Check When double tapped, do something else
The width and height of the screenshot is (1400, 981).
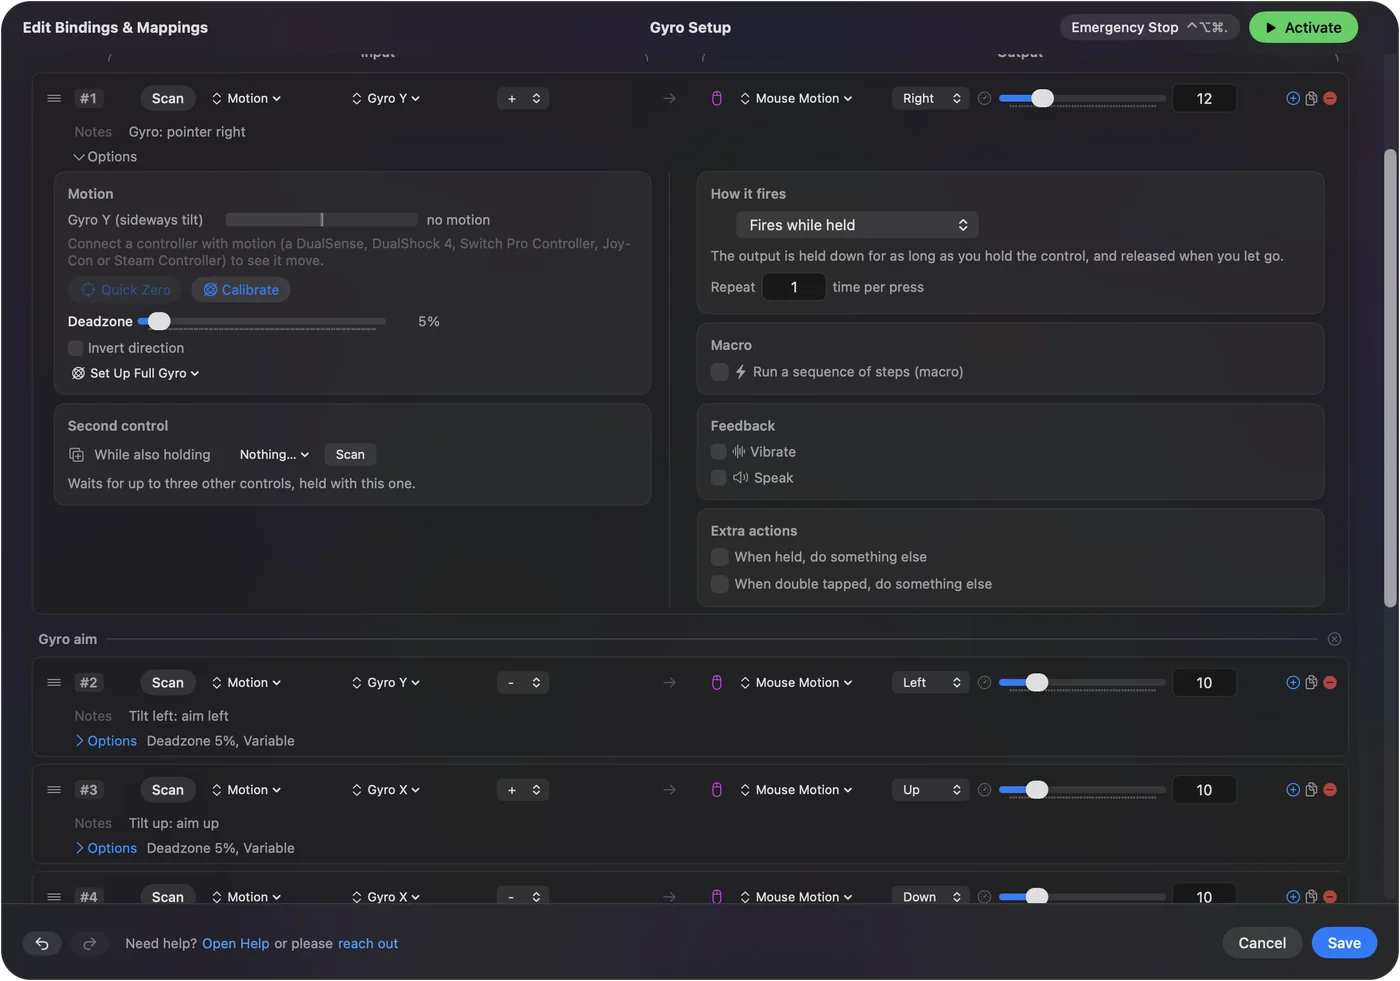point(719,584)
